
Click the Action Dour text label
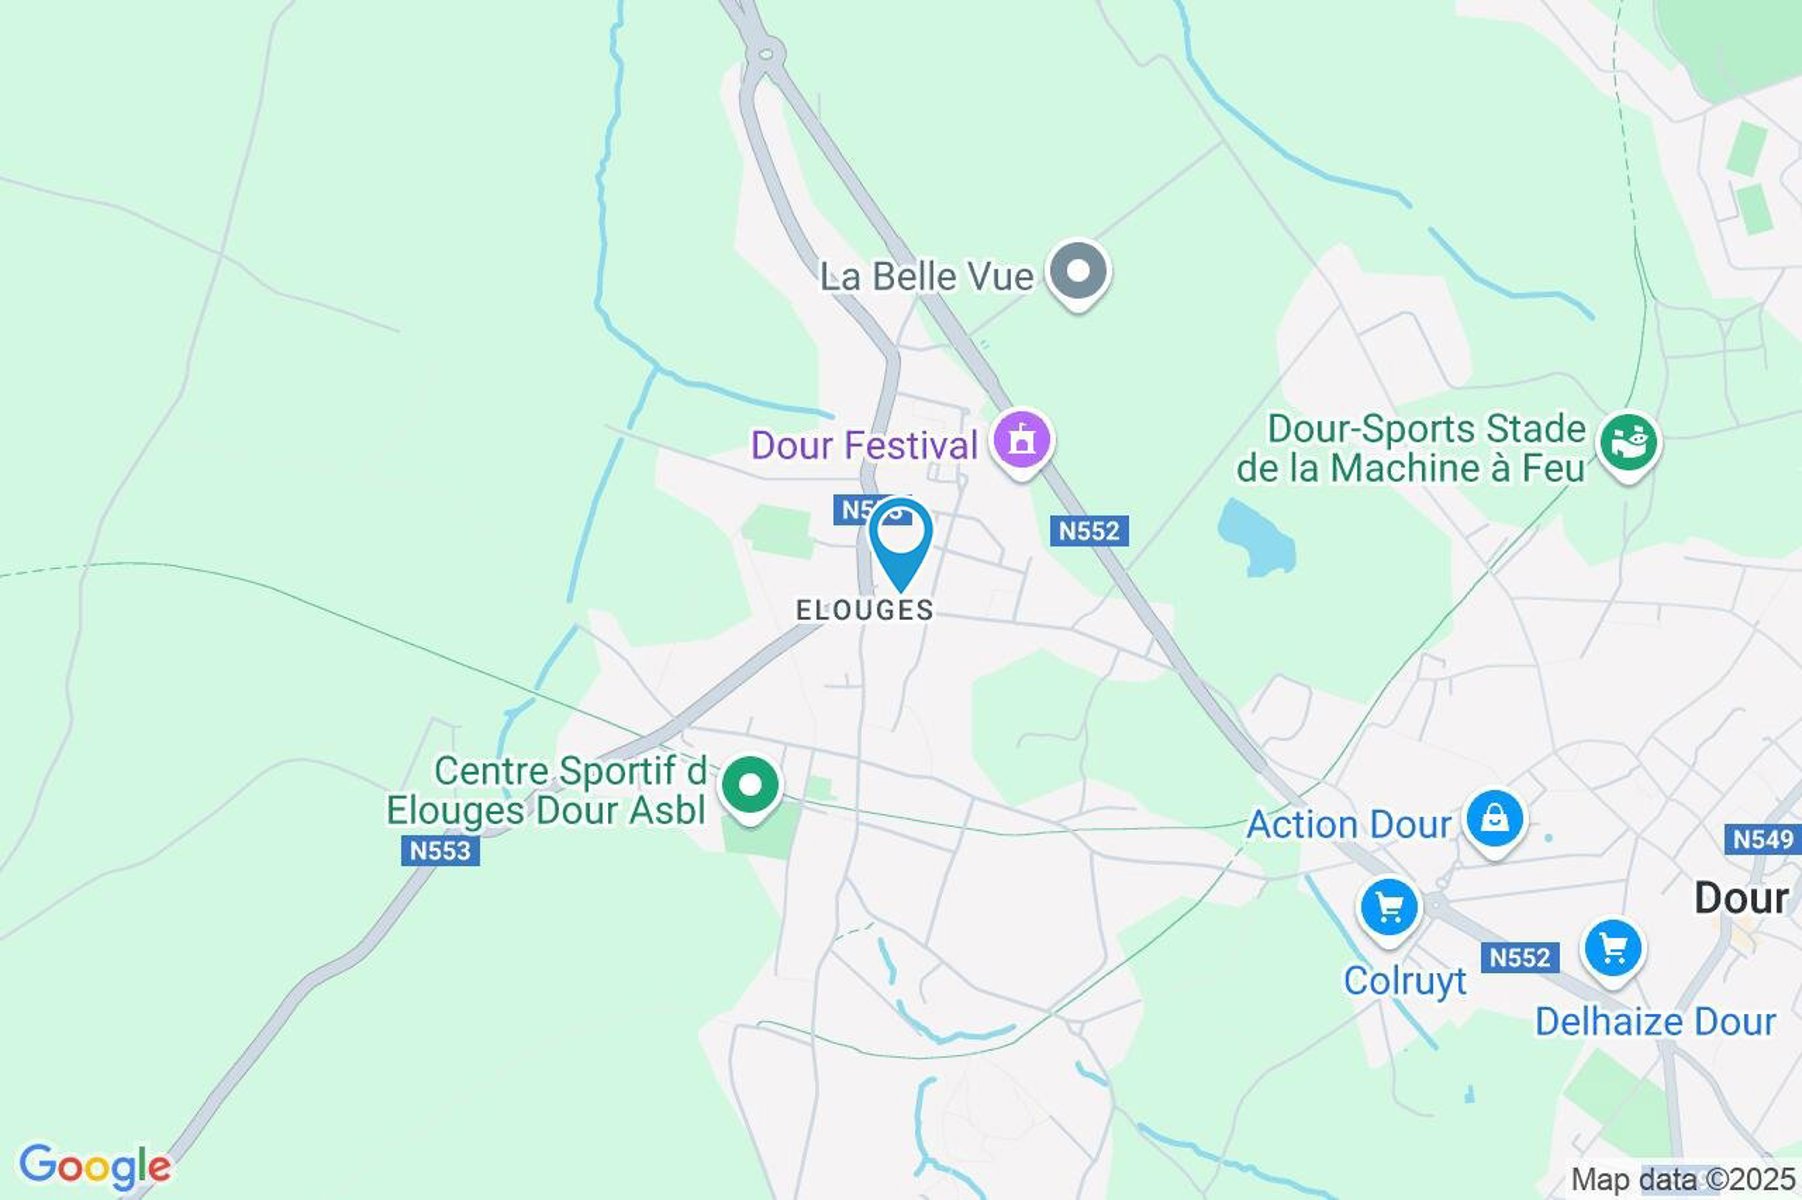(x=1348, y=825)
